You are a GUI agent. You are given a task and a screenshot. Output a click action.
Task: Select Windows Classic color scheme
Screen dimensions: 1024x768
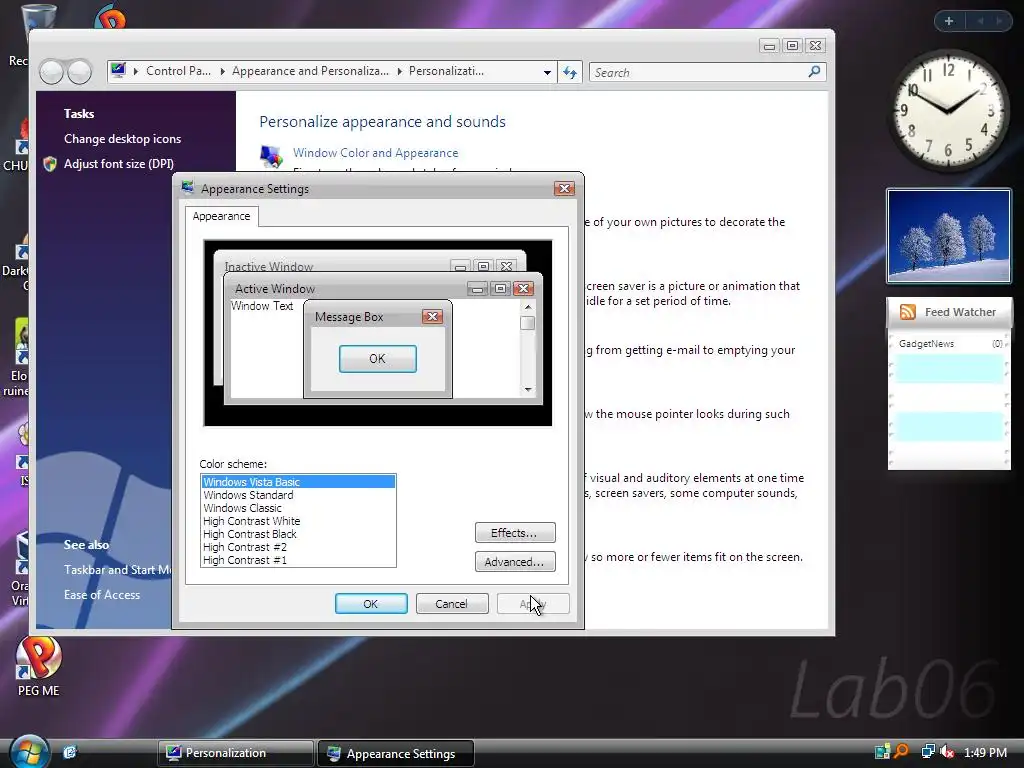(298, 508)
